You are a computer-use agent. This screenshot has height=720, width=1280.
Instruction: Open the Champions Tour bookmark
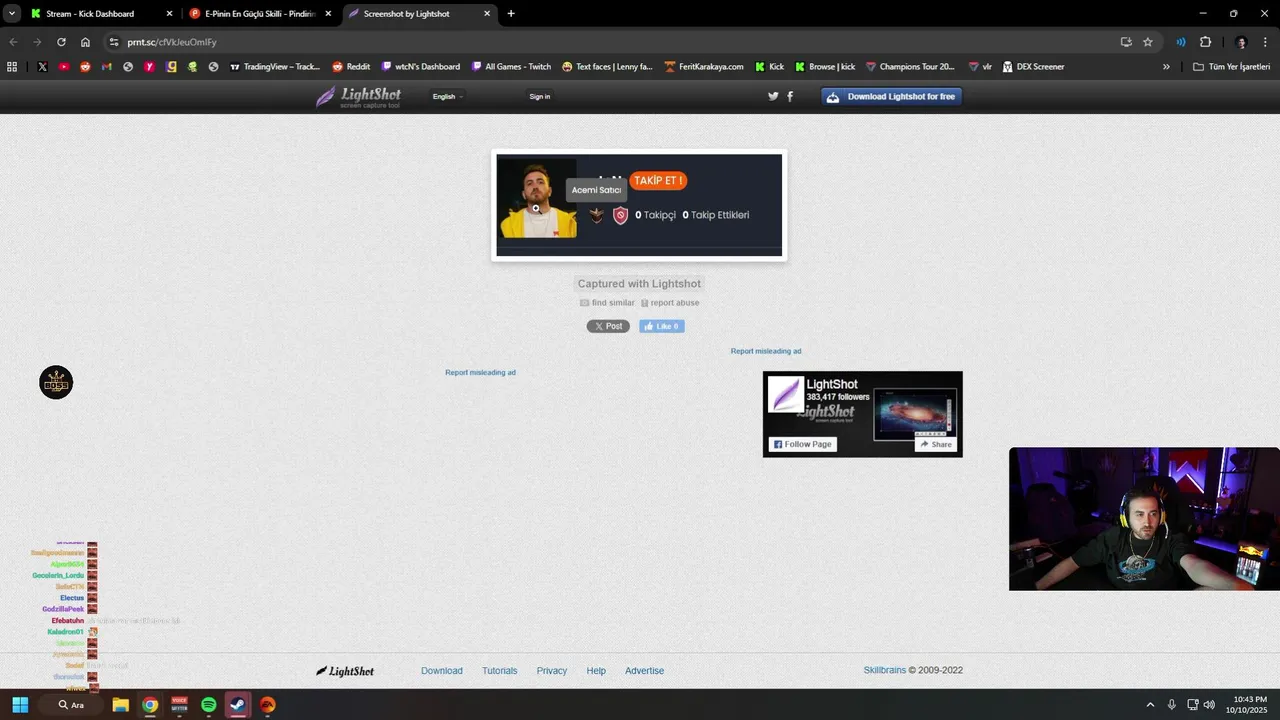[910, 67]
